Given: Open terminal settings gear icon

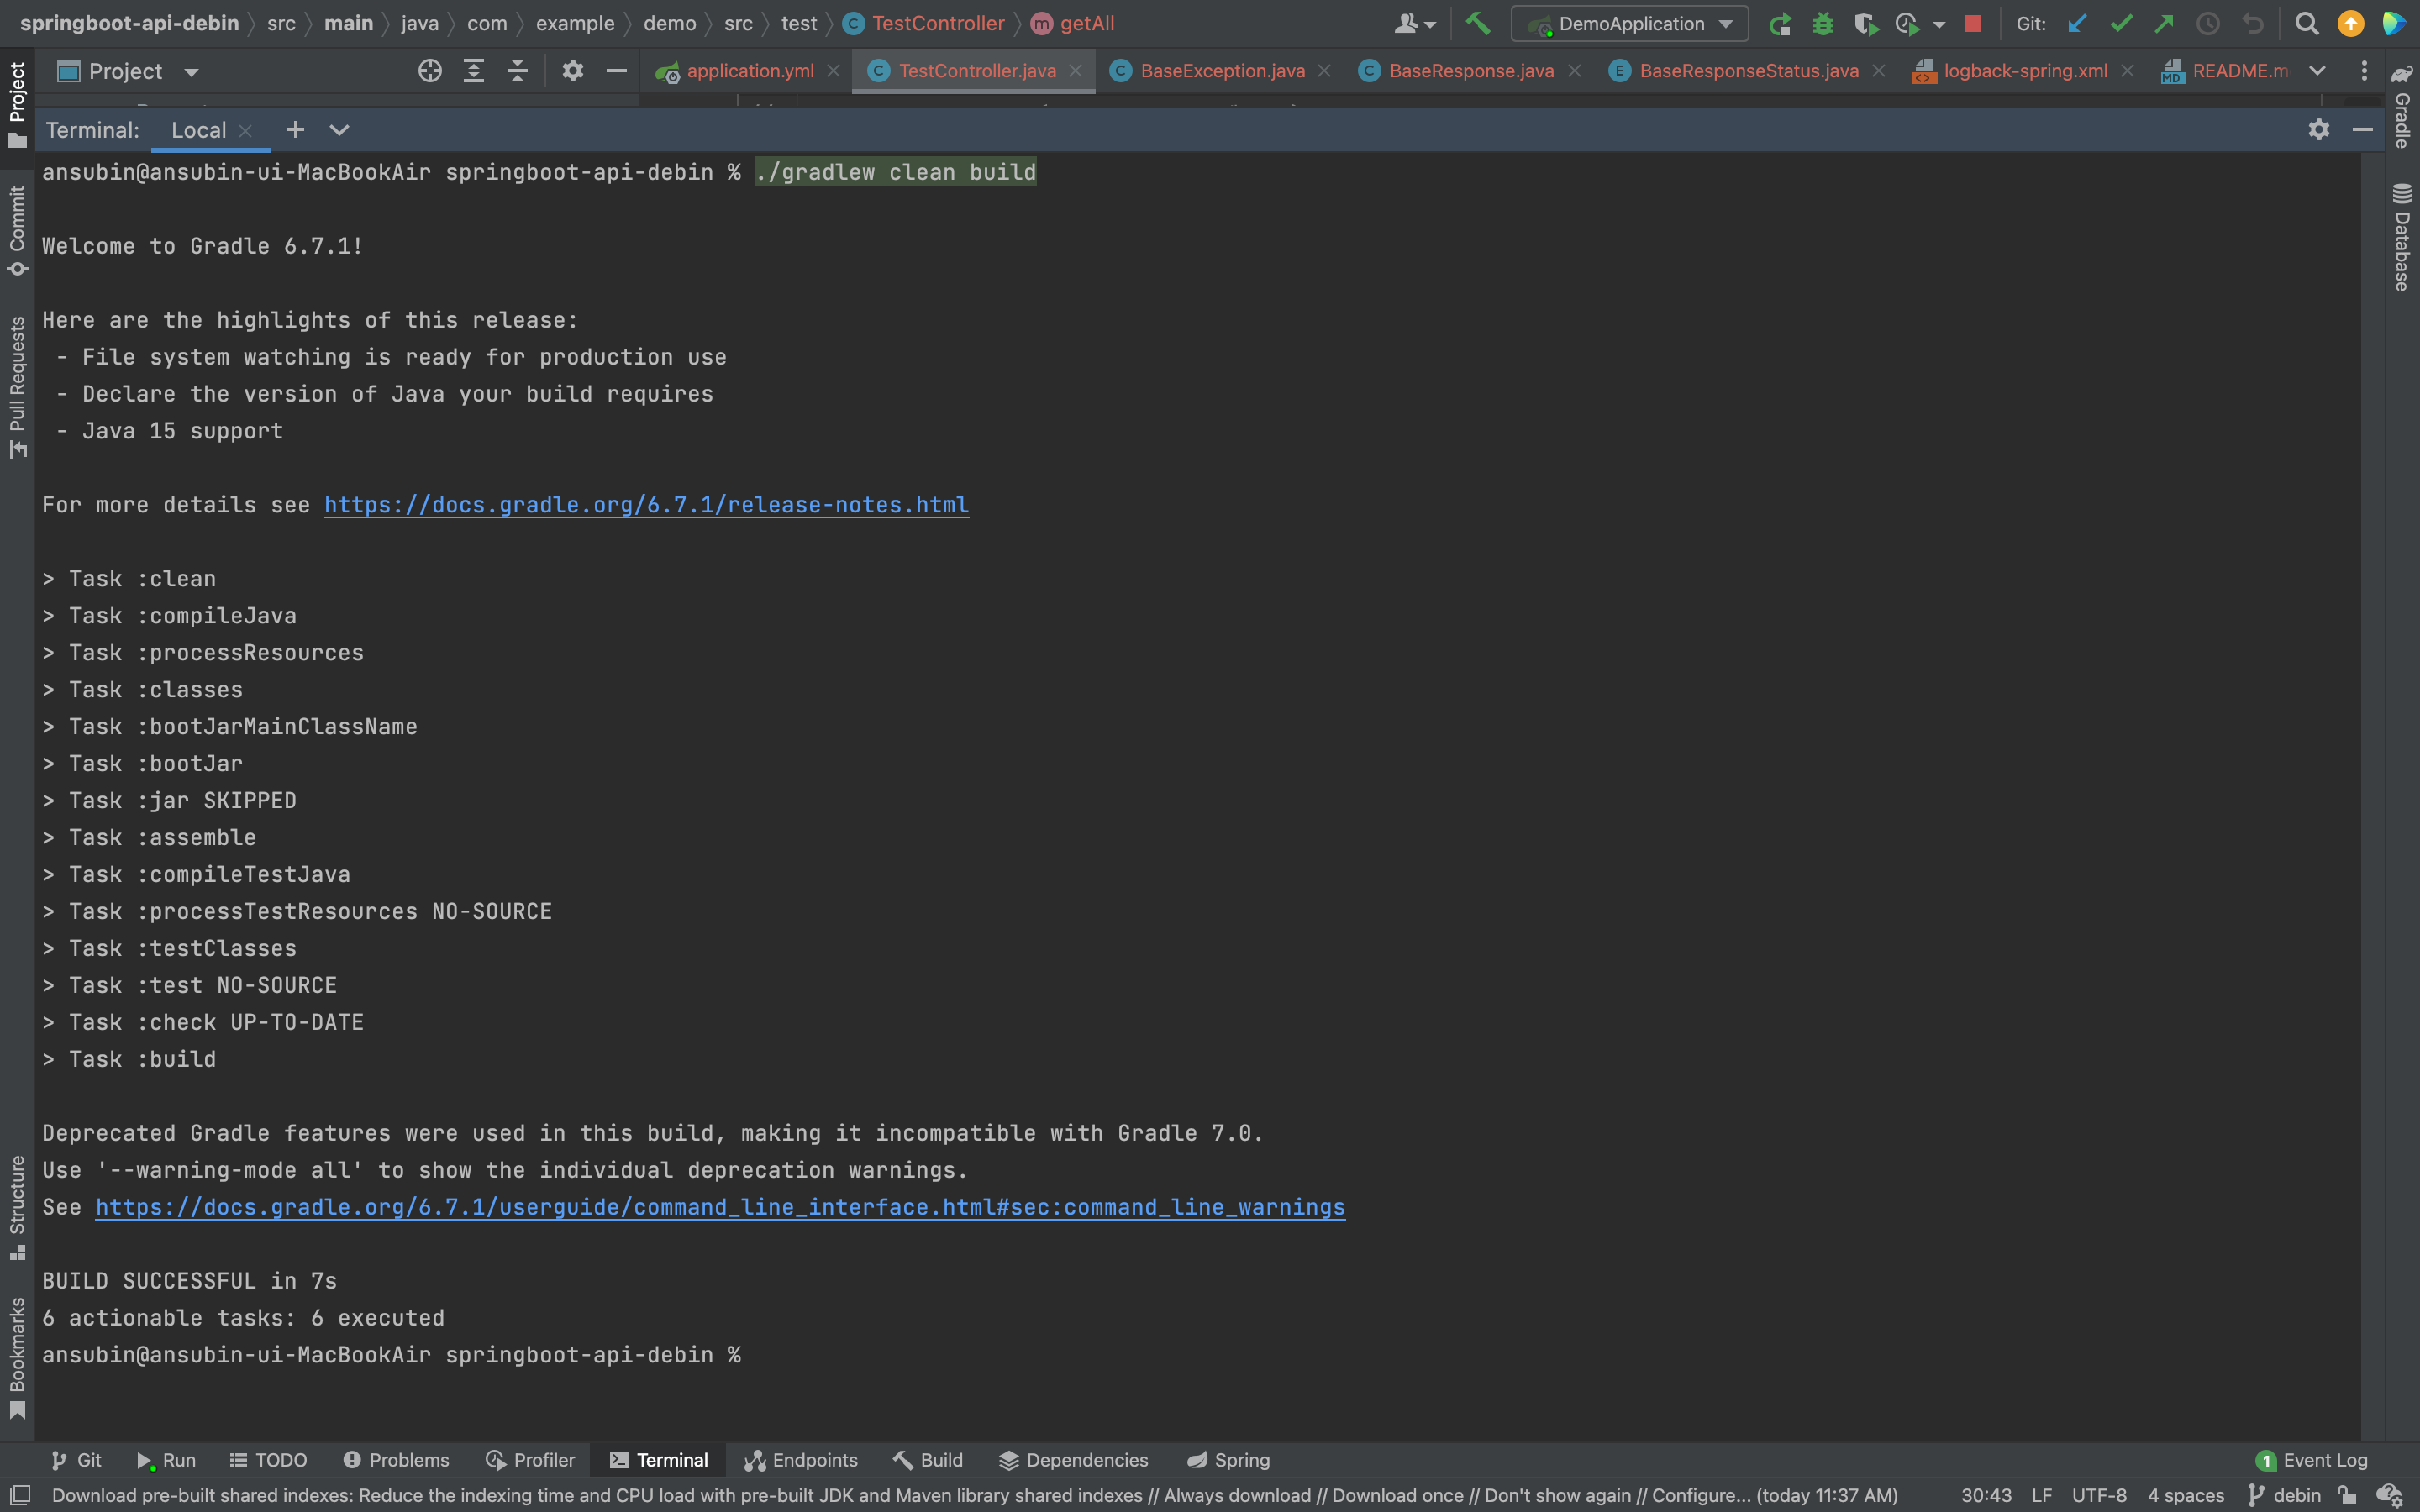Looking at the screenshot, I should 2318,130.
